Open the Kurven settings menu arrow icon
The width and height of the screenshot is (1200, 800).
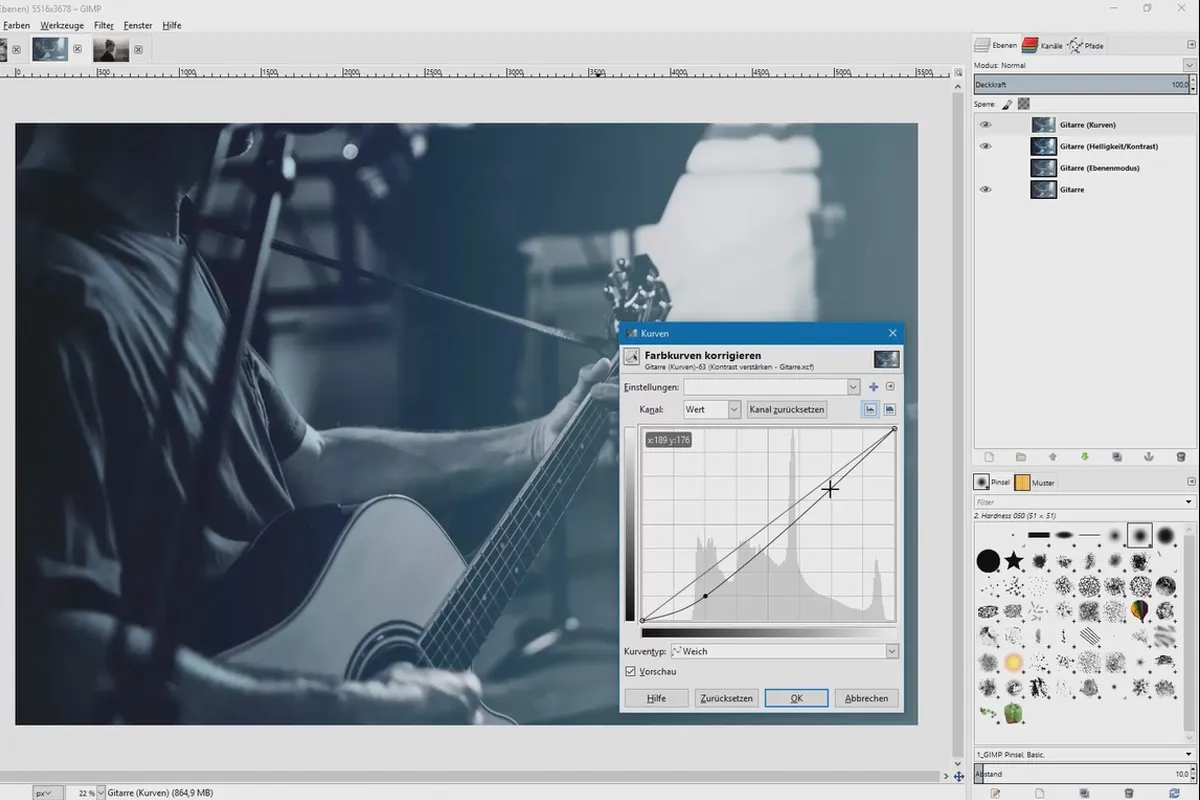coord(890,387)
